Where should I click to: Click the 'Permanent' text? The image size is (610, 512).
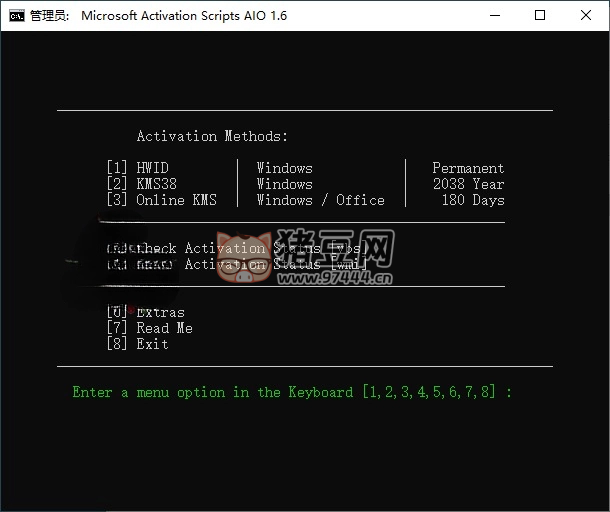tap(468, 168)
